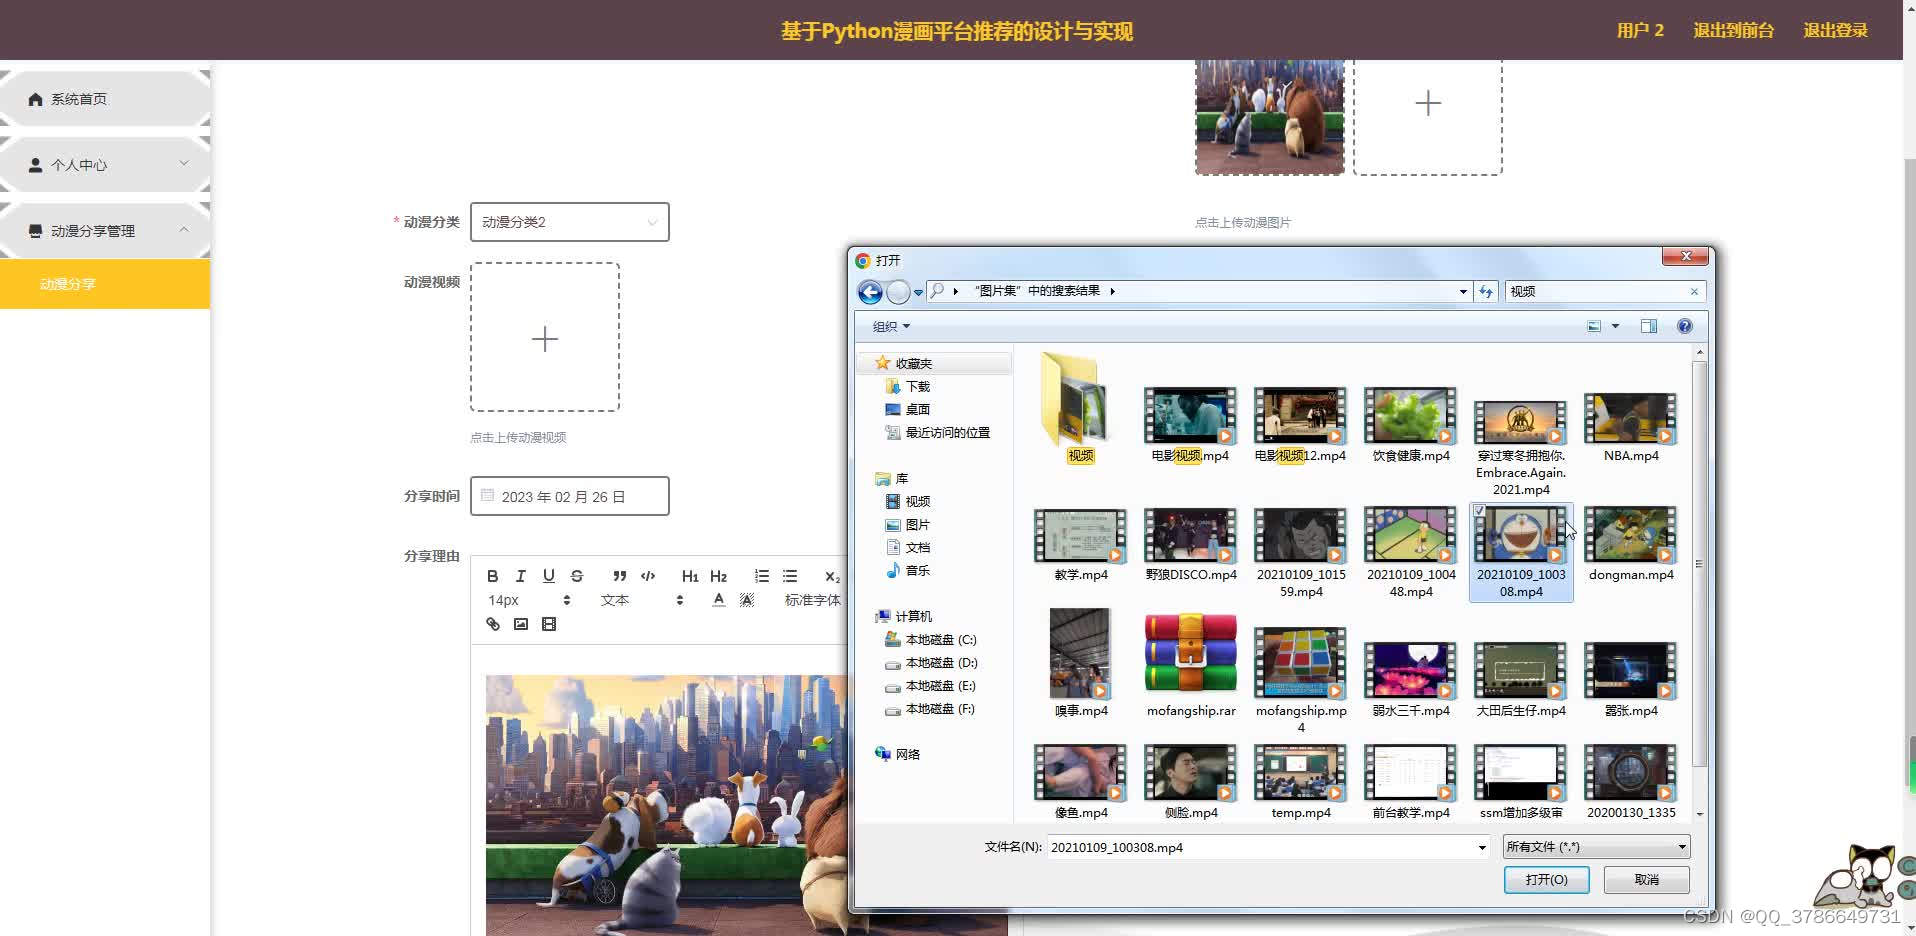1916x936 pixels.
Task: Apply italic formatting in the editor
Action: tap(520, 576)
